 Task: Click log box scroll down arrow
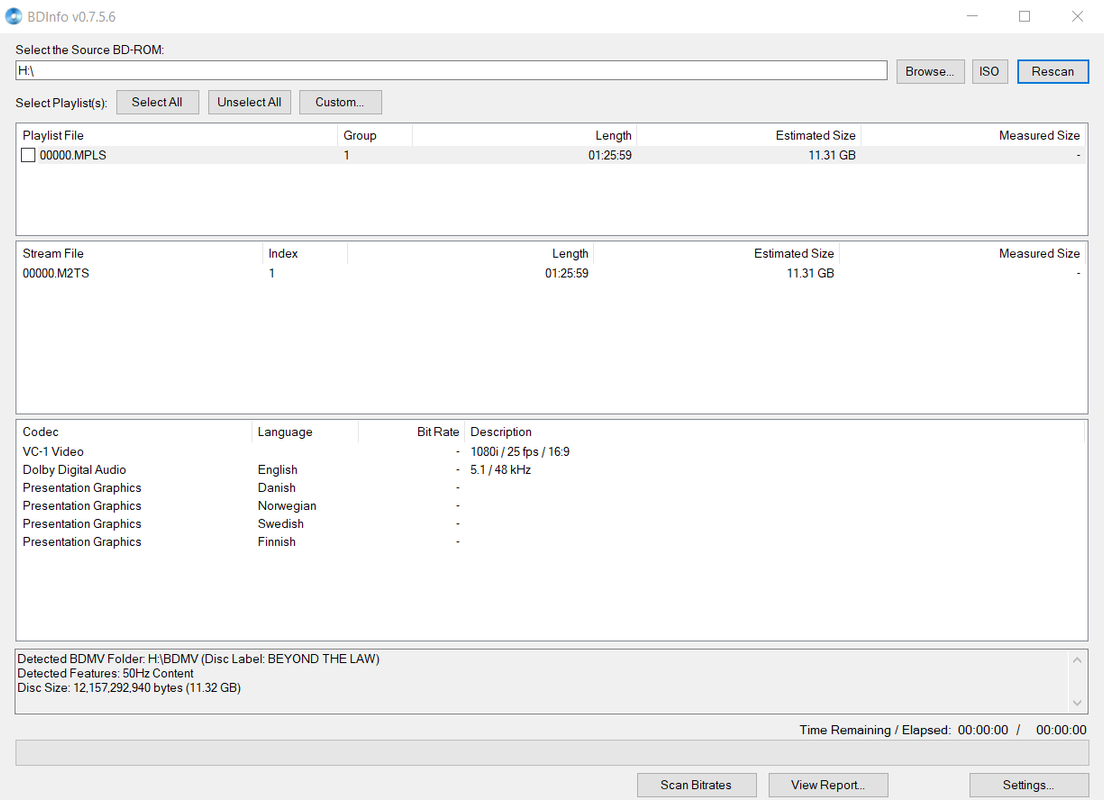1077,703
